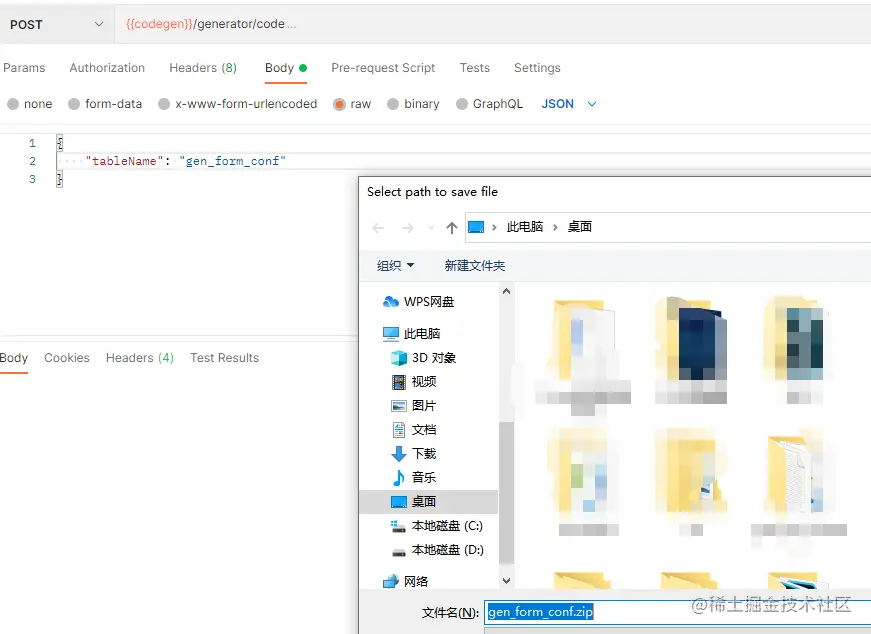The image size is (871, 634).
Task: Click line 2 with "tableName" in the editor
Action: click(x=186, y=161)
